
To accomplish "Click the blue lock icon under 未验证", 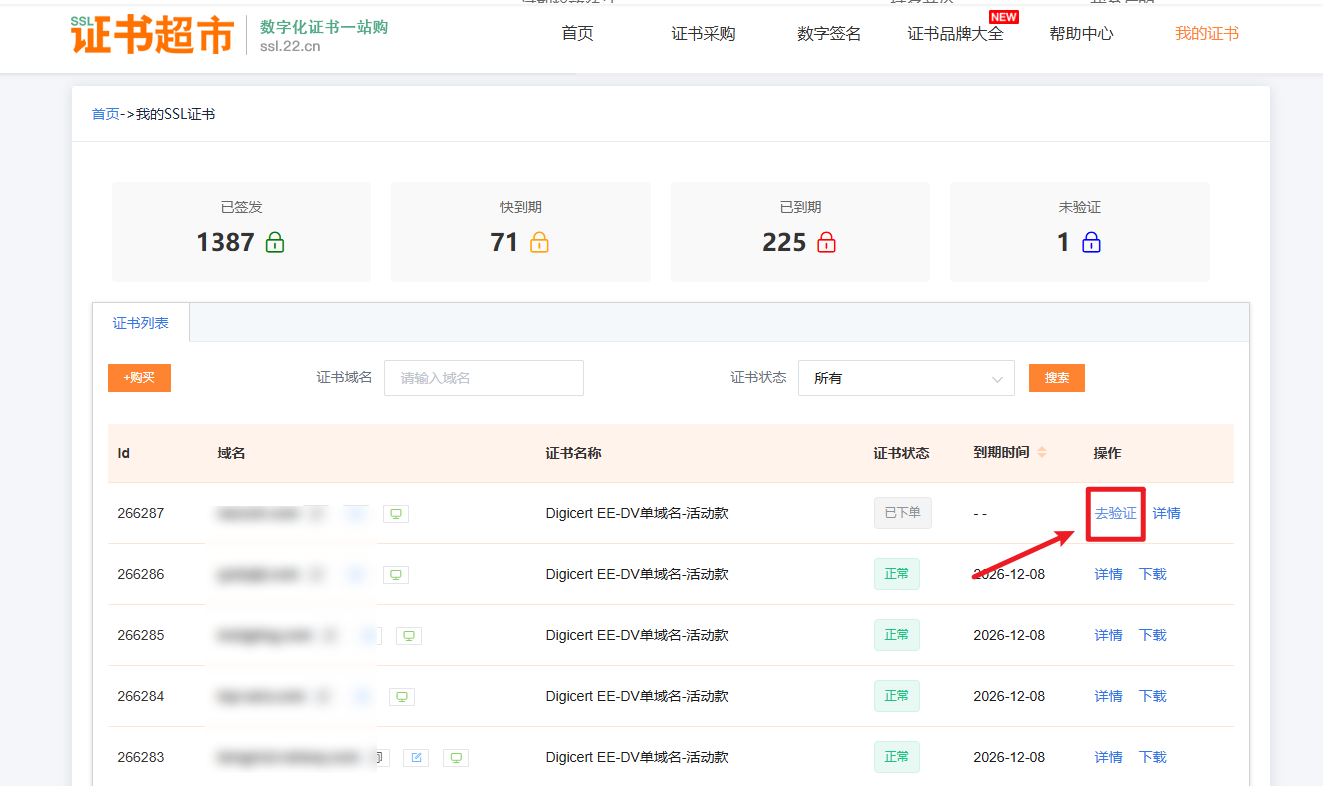I will pyautogui.click(x=1091, y=242).
